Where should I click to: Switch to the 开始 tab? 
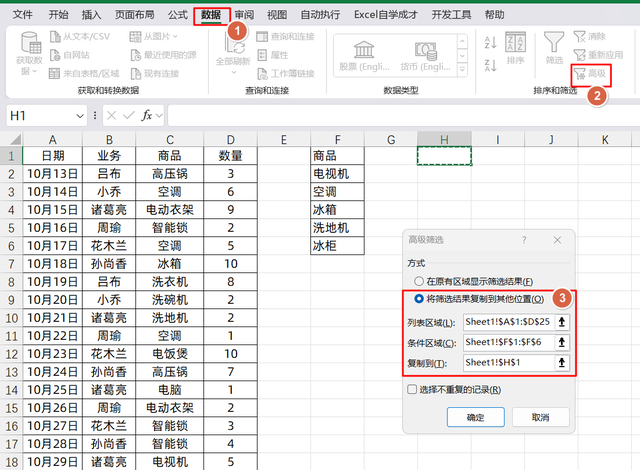coord(58,15)
